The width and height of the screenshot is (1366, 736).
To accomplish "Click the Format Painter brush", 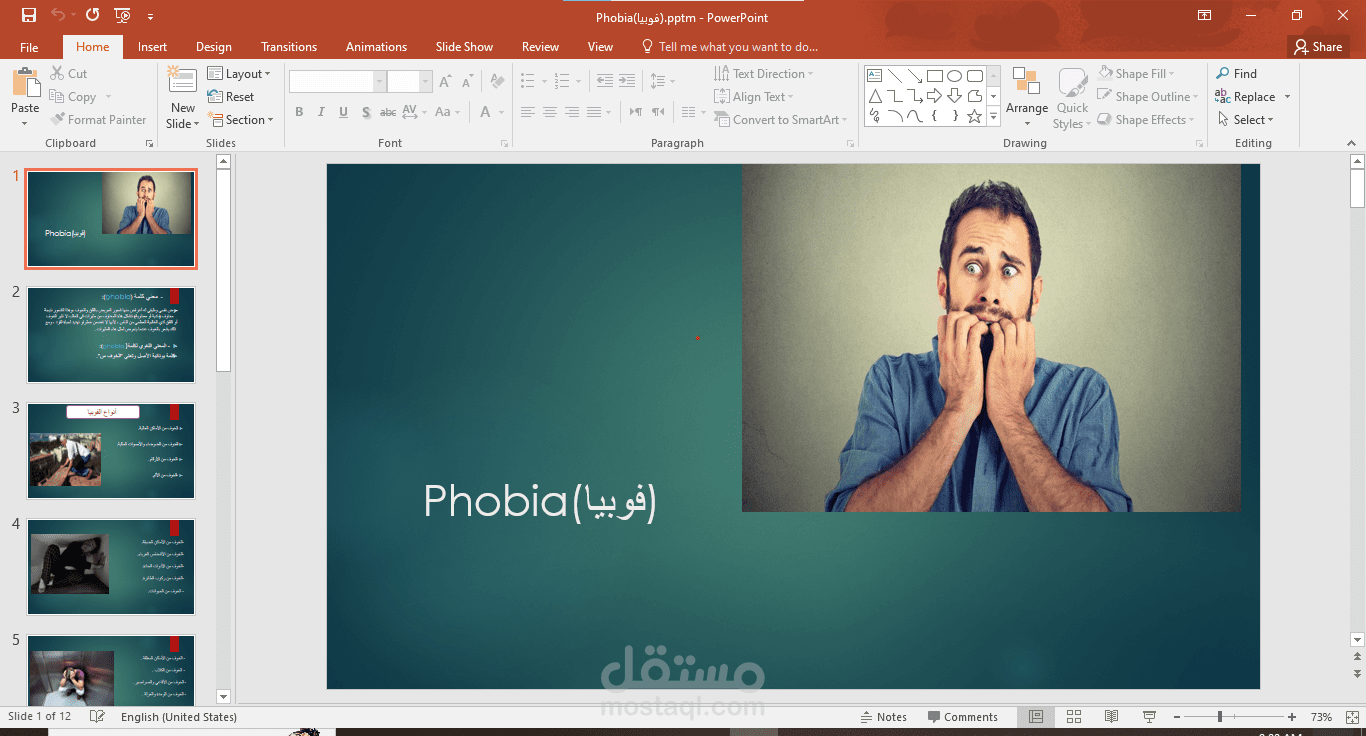I will [58, 120].
